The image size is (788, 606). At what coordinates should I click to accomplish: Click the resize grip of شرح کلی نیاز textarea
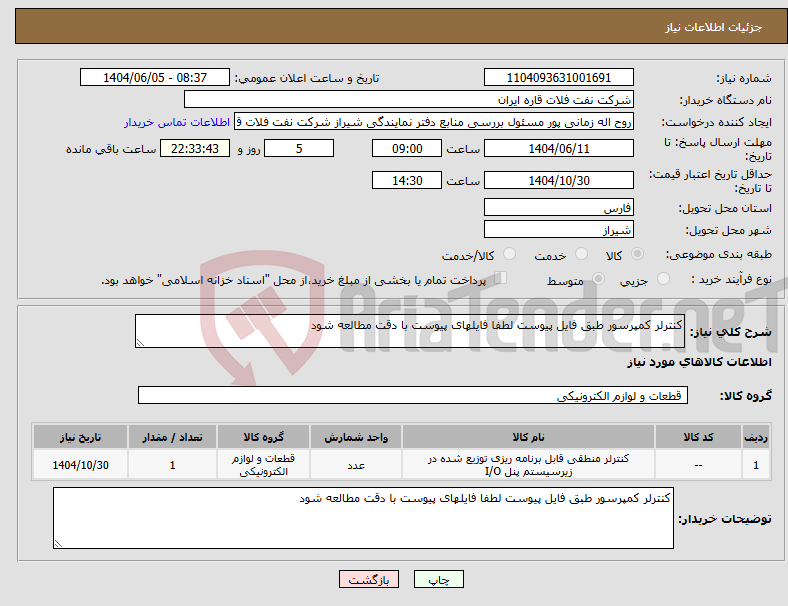(x=140, y=343)
